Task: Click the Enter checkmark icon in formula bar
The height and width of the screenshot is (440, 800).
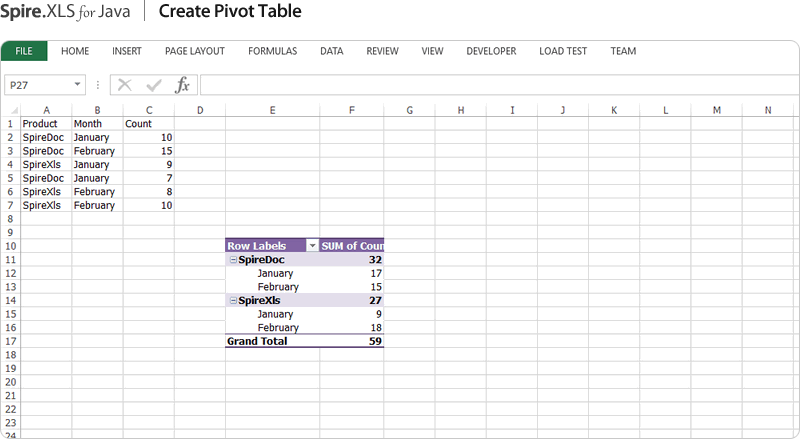Action: coord(153,85)
